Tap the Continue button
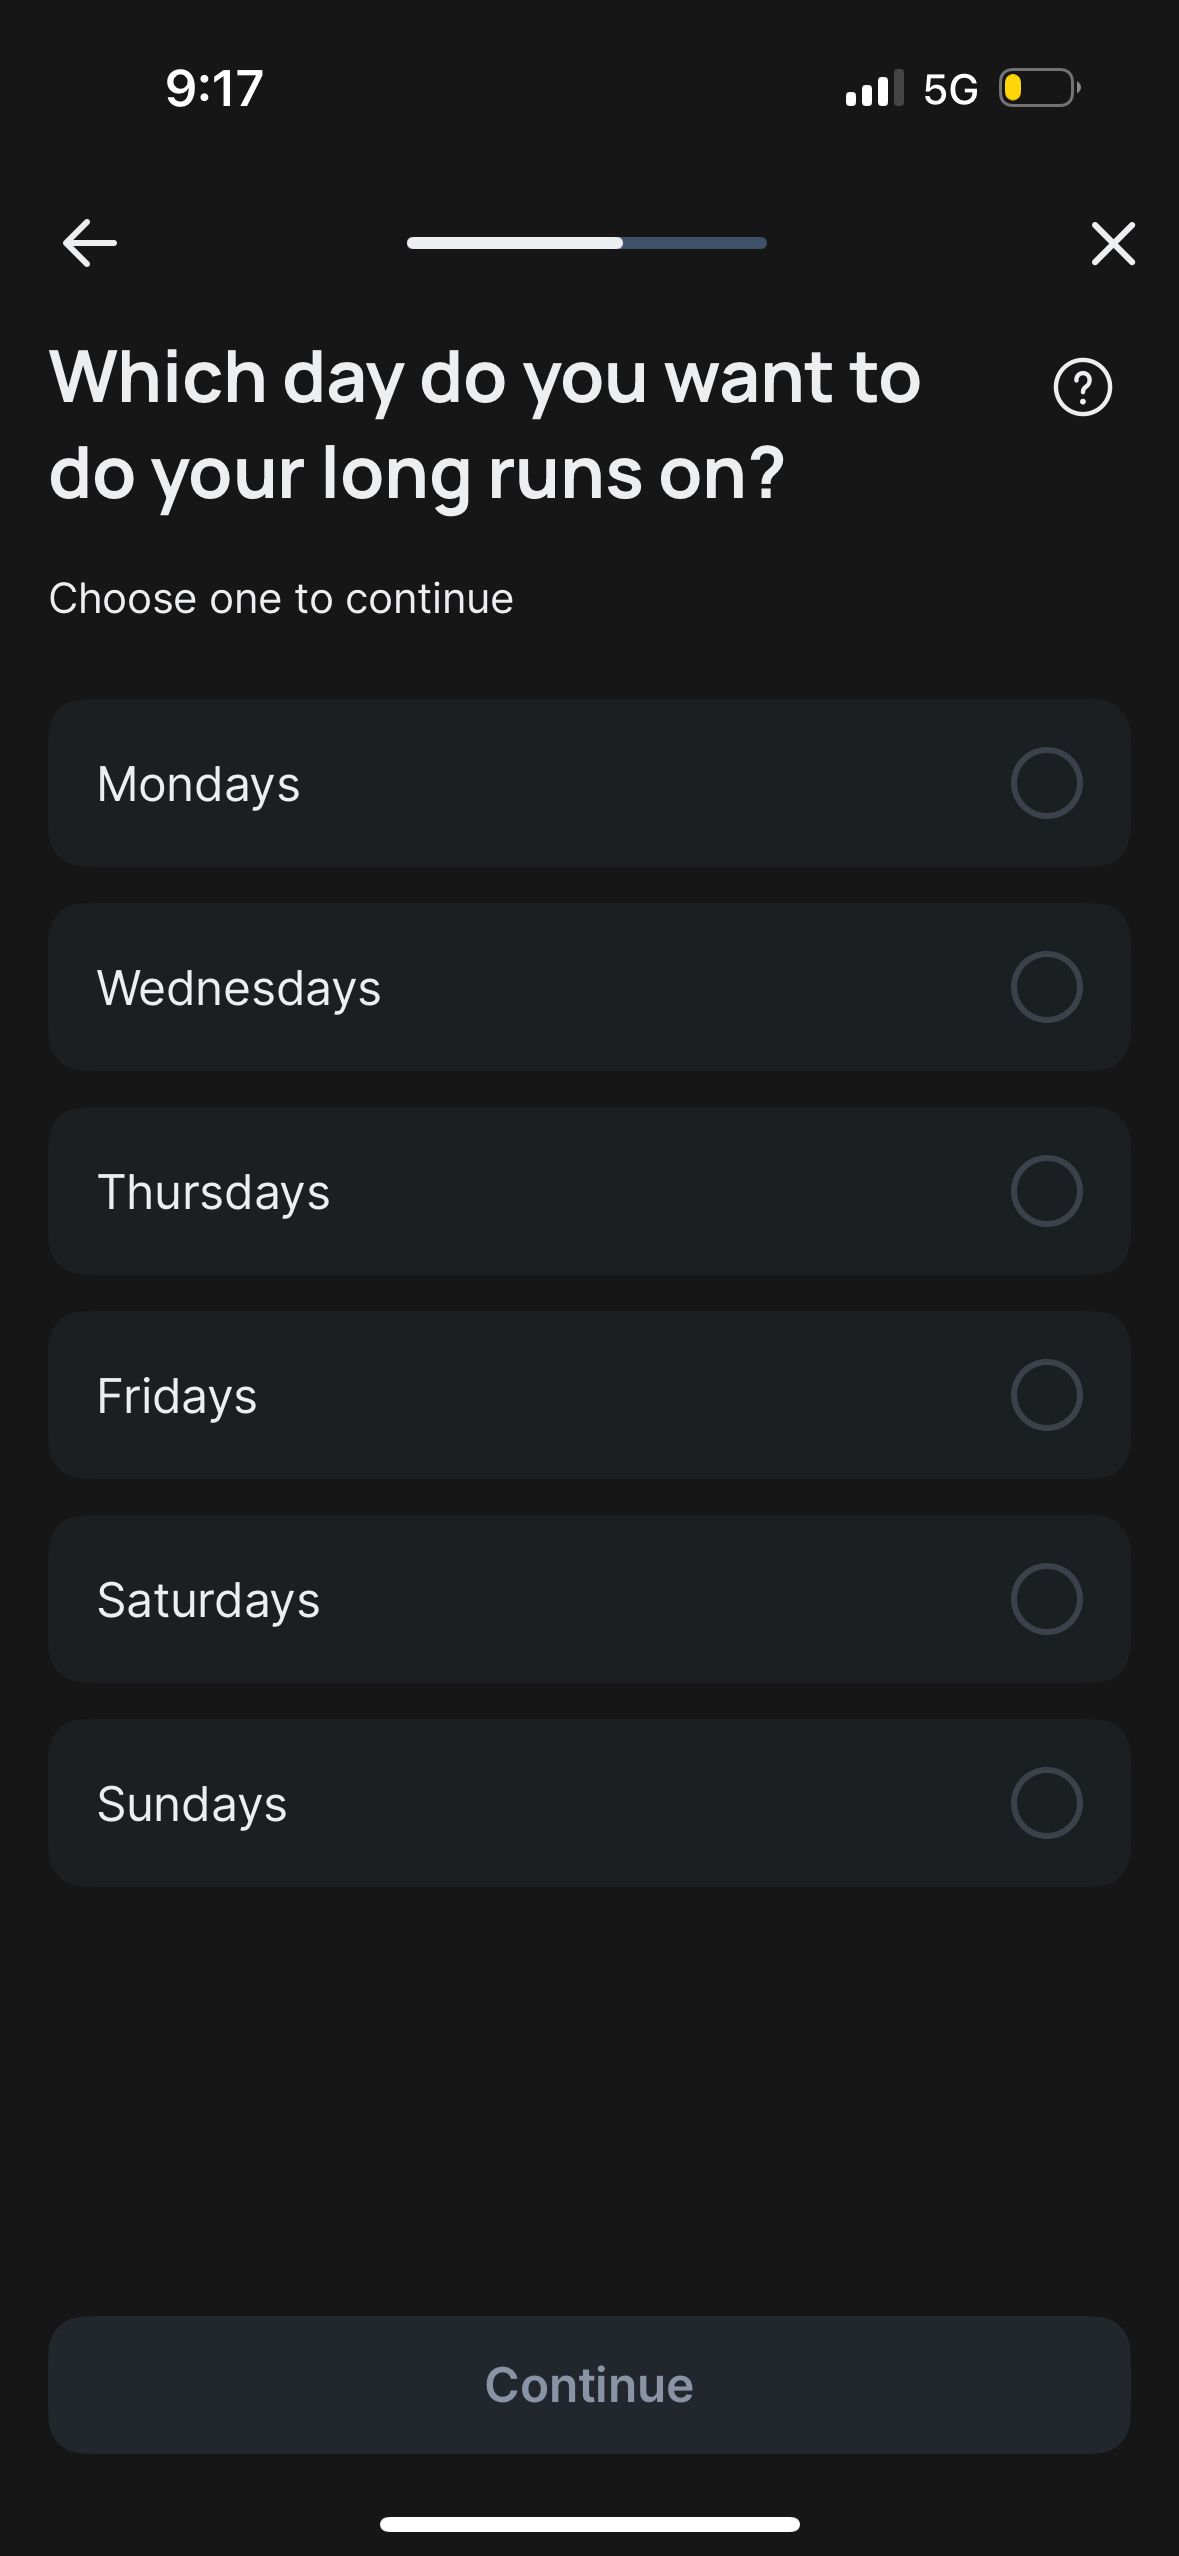This screenshot has width=1179, height=2556. [x=589, y=2385]
